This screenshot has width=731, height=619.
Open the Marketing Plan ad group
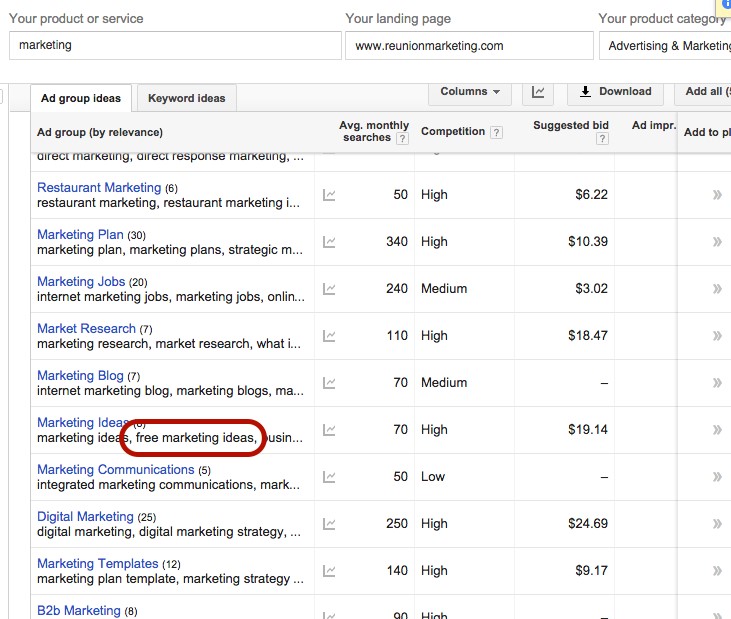pos(80,234)
